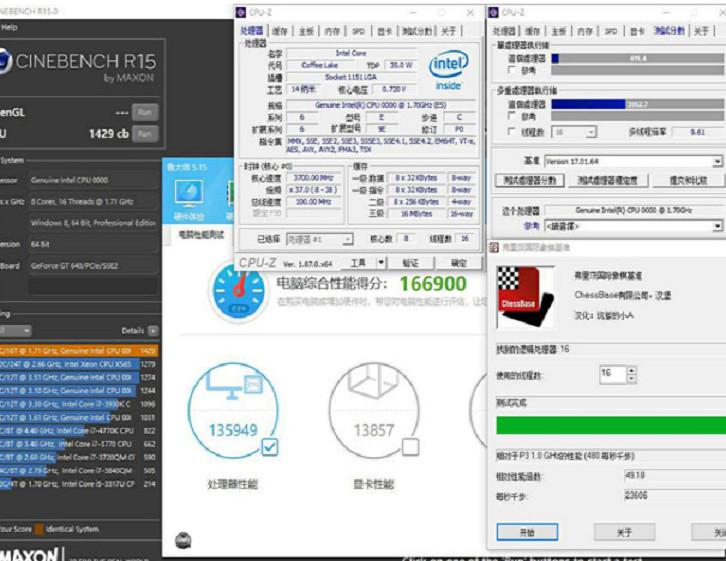Click the 确定 button in CPU-Z
The width and height of the screenshot is (726, 561).
[x=458, y=263]
